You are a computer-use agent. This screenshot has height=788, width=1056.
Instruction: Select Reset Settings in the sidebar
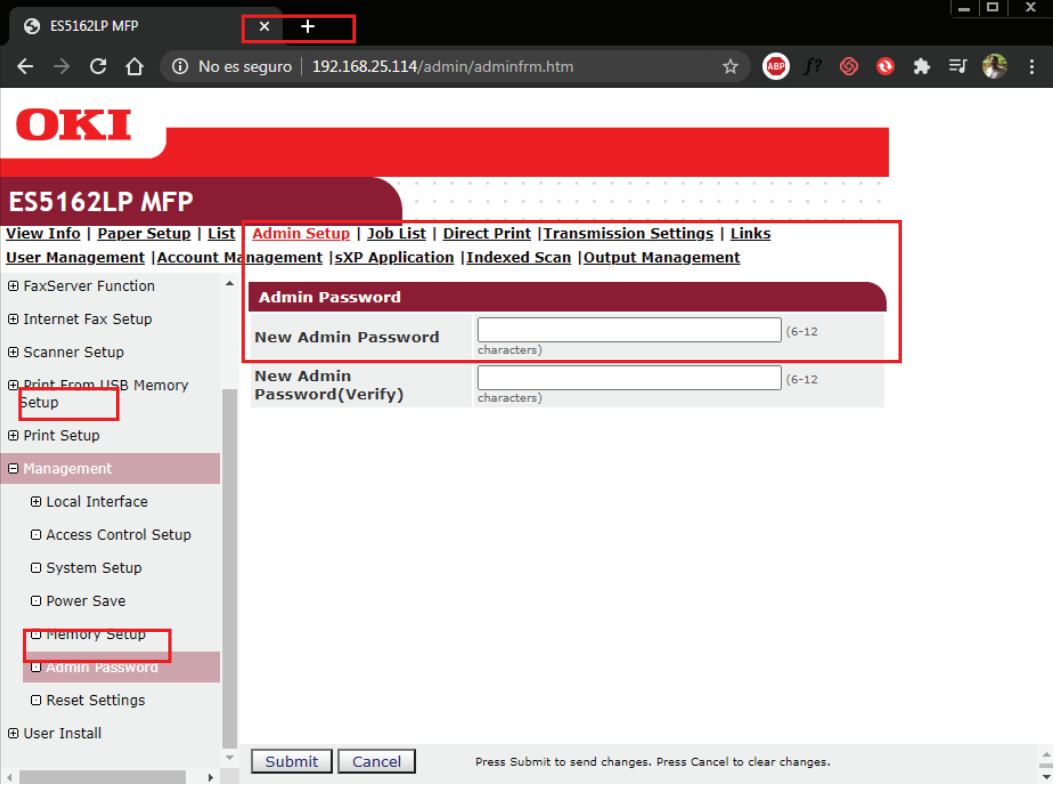pyautogui.click(x=95, y=700)
